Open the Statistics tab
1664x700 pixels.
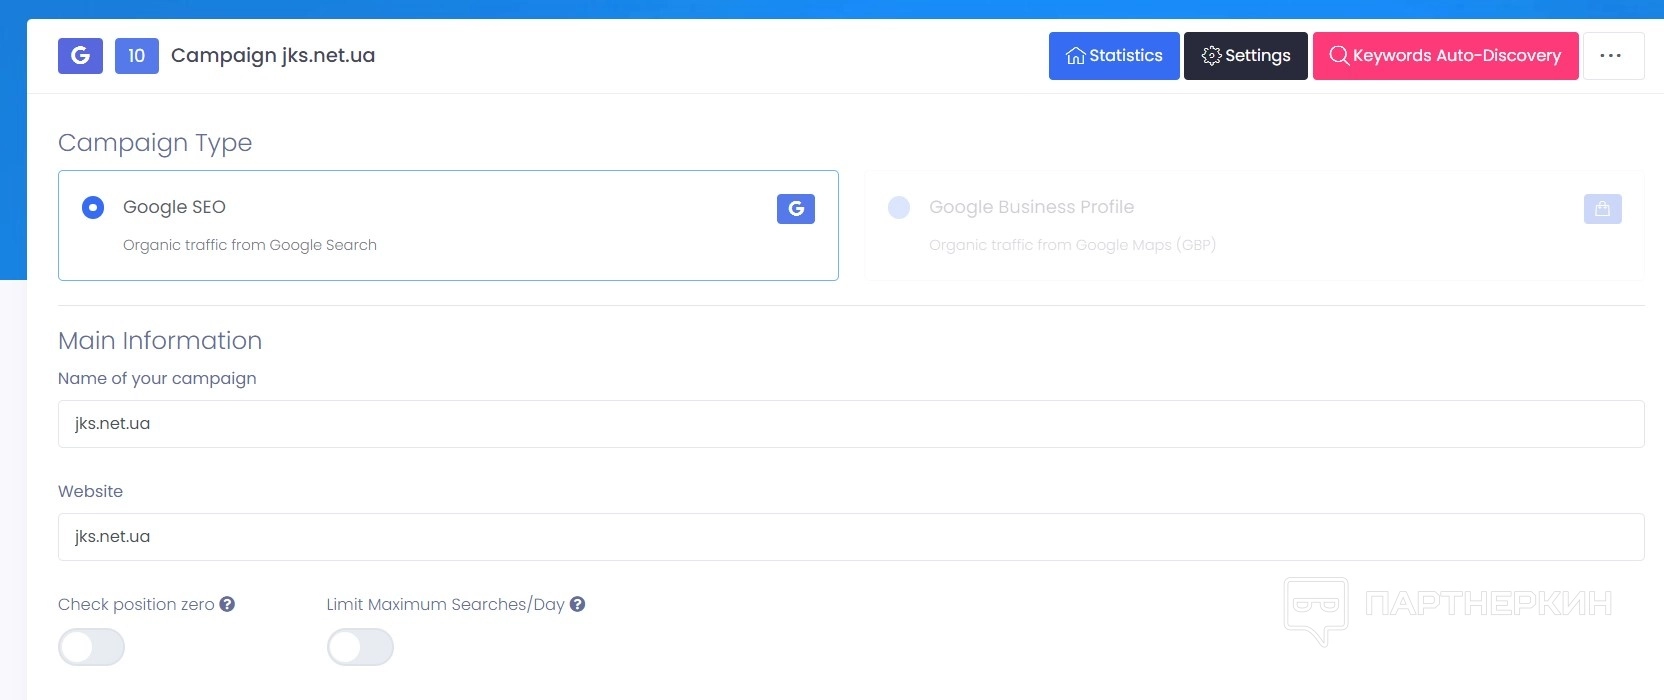coord(1114,56)
